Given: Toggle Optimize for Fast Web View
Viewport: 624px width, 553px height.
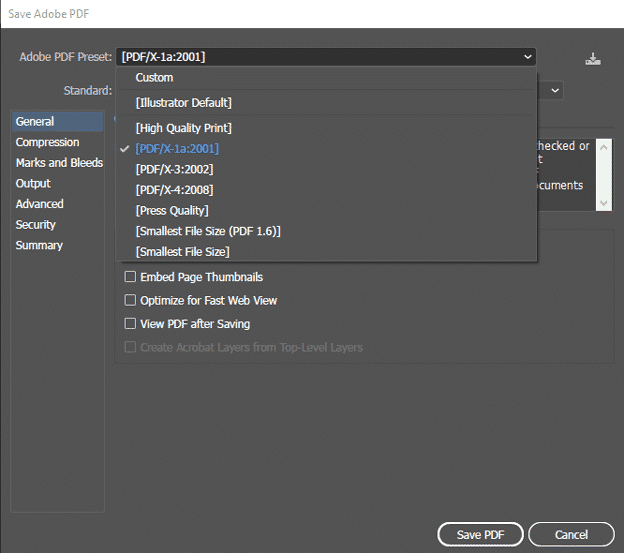Looking at the screenshot, I should [x=130, y=300].
